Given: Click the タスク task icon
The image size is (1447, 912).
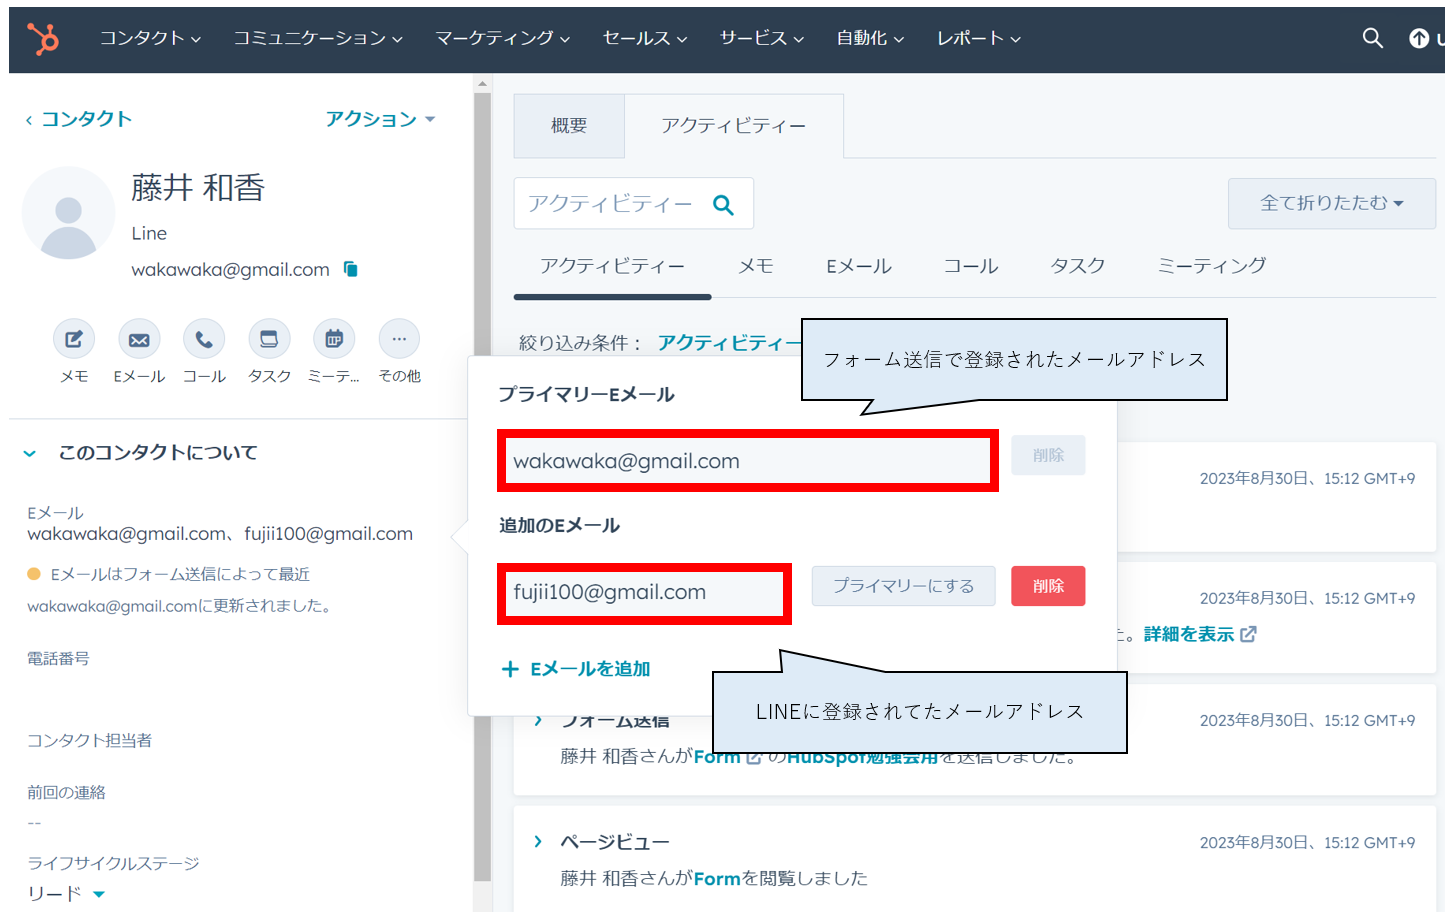Looking at the screenshot, I should (269, 340).
